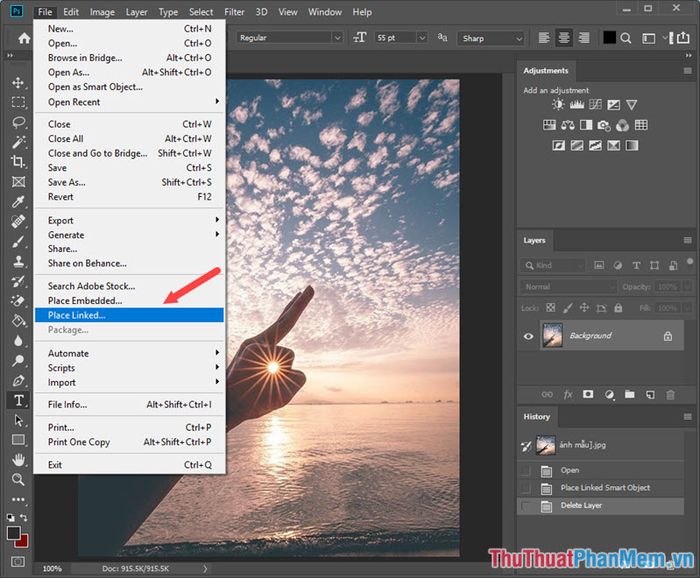Select the Eyedropper tool
The image size is (700, 578).
coord(18,202)
